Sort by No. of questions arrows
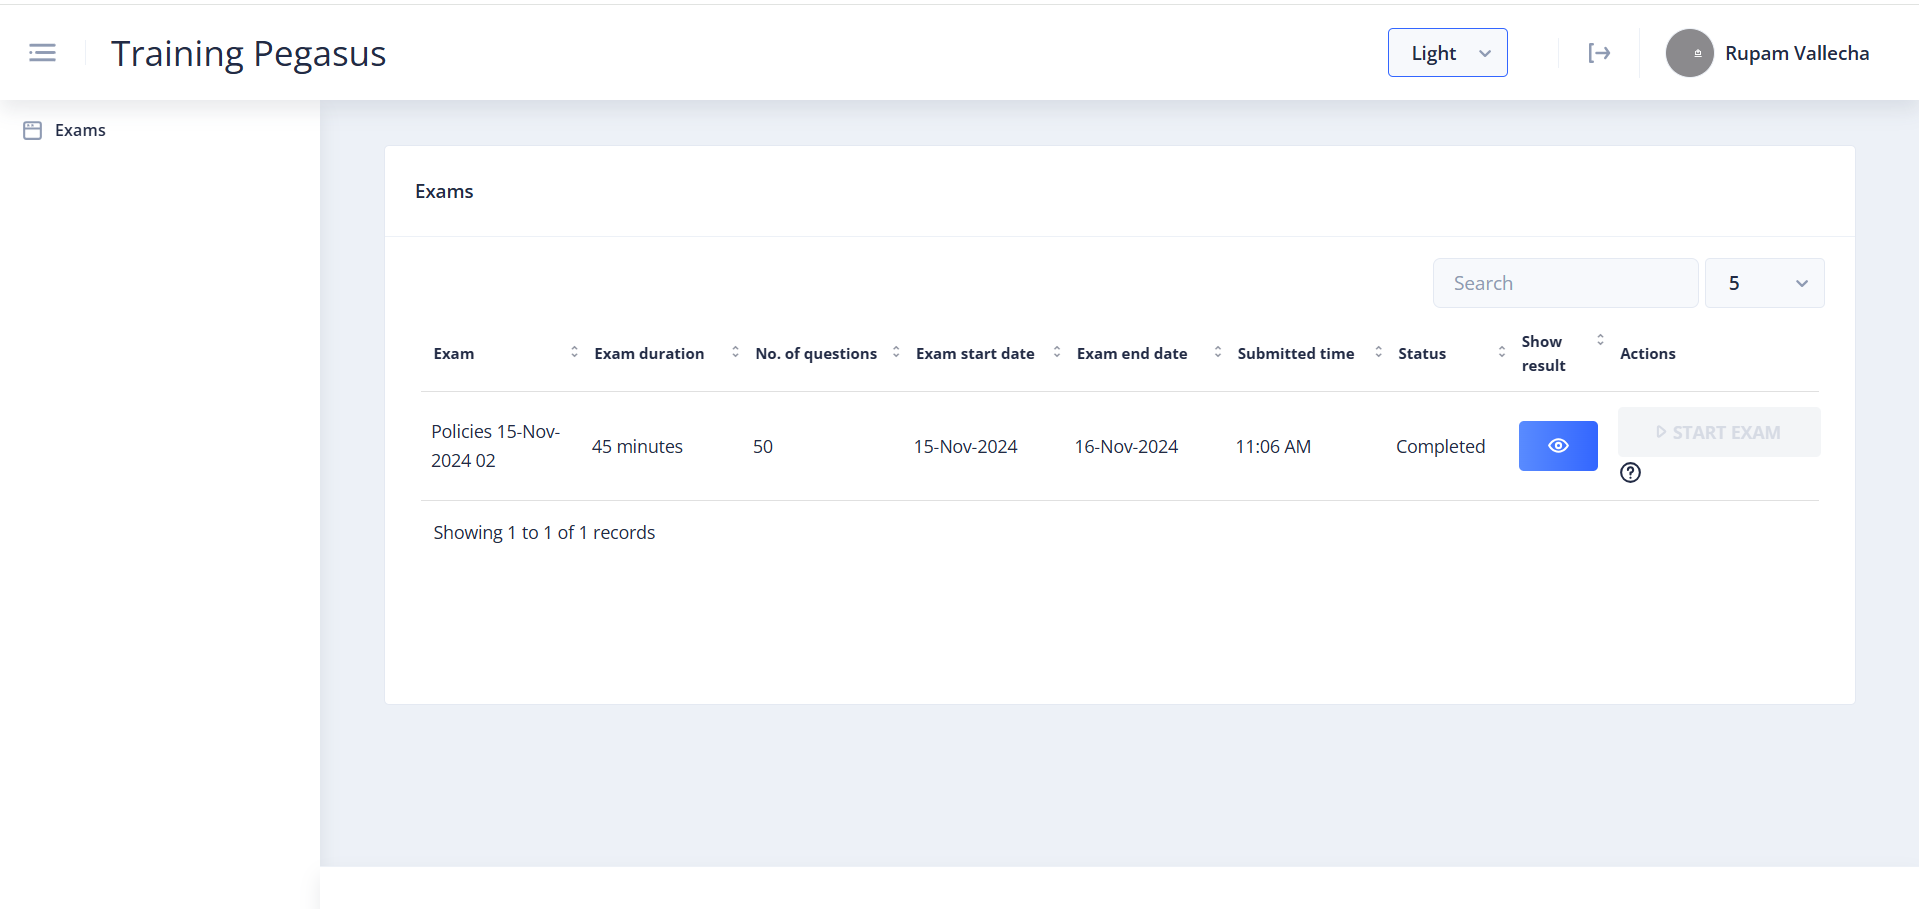The width and height of the screenshot is (1919, 909). pos(896,352)
